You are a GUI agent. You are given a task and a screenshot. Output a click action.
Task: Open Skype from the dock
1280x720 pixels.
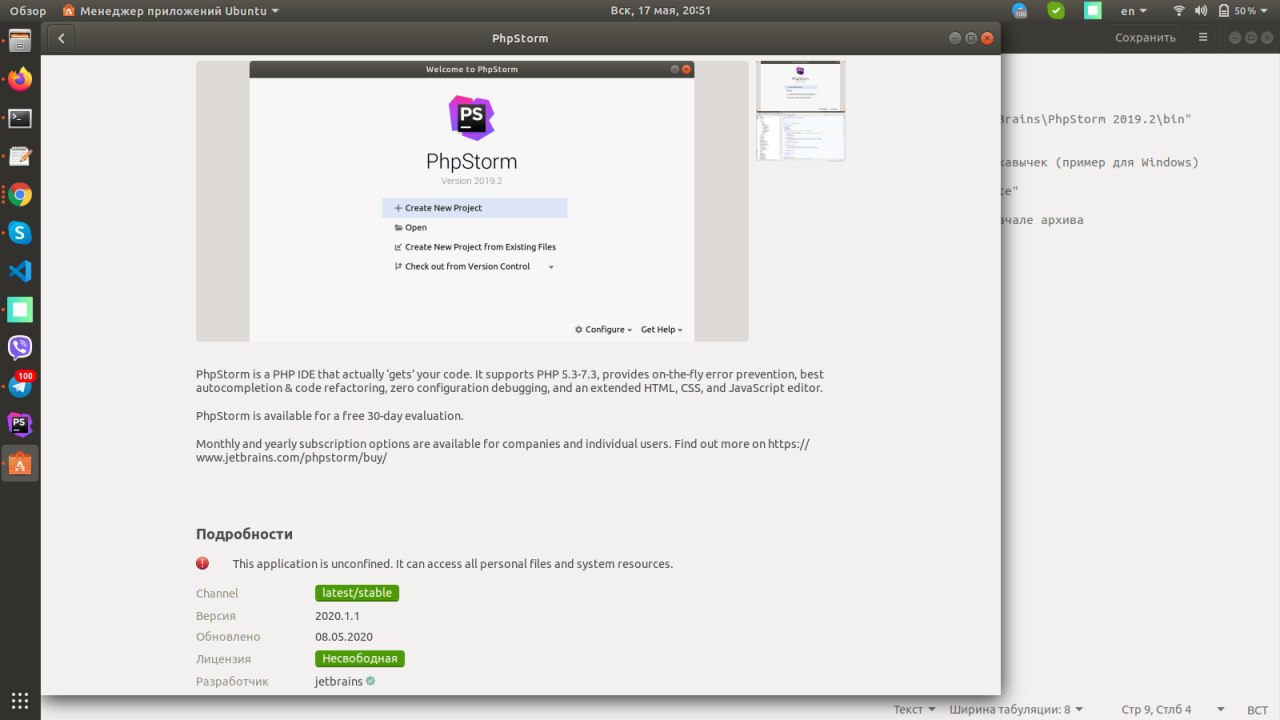[20, 233]
